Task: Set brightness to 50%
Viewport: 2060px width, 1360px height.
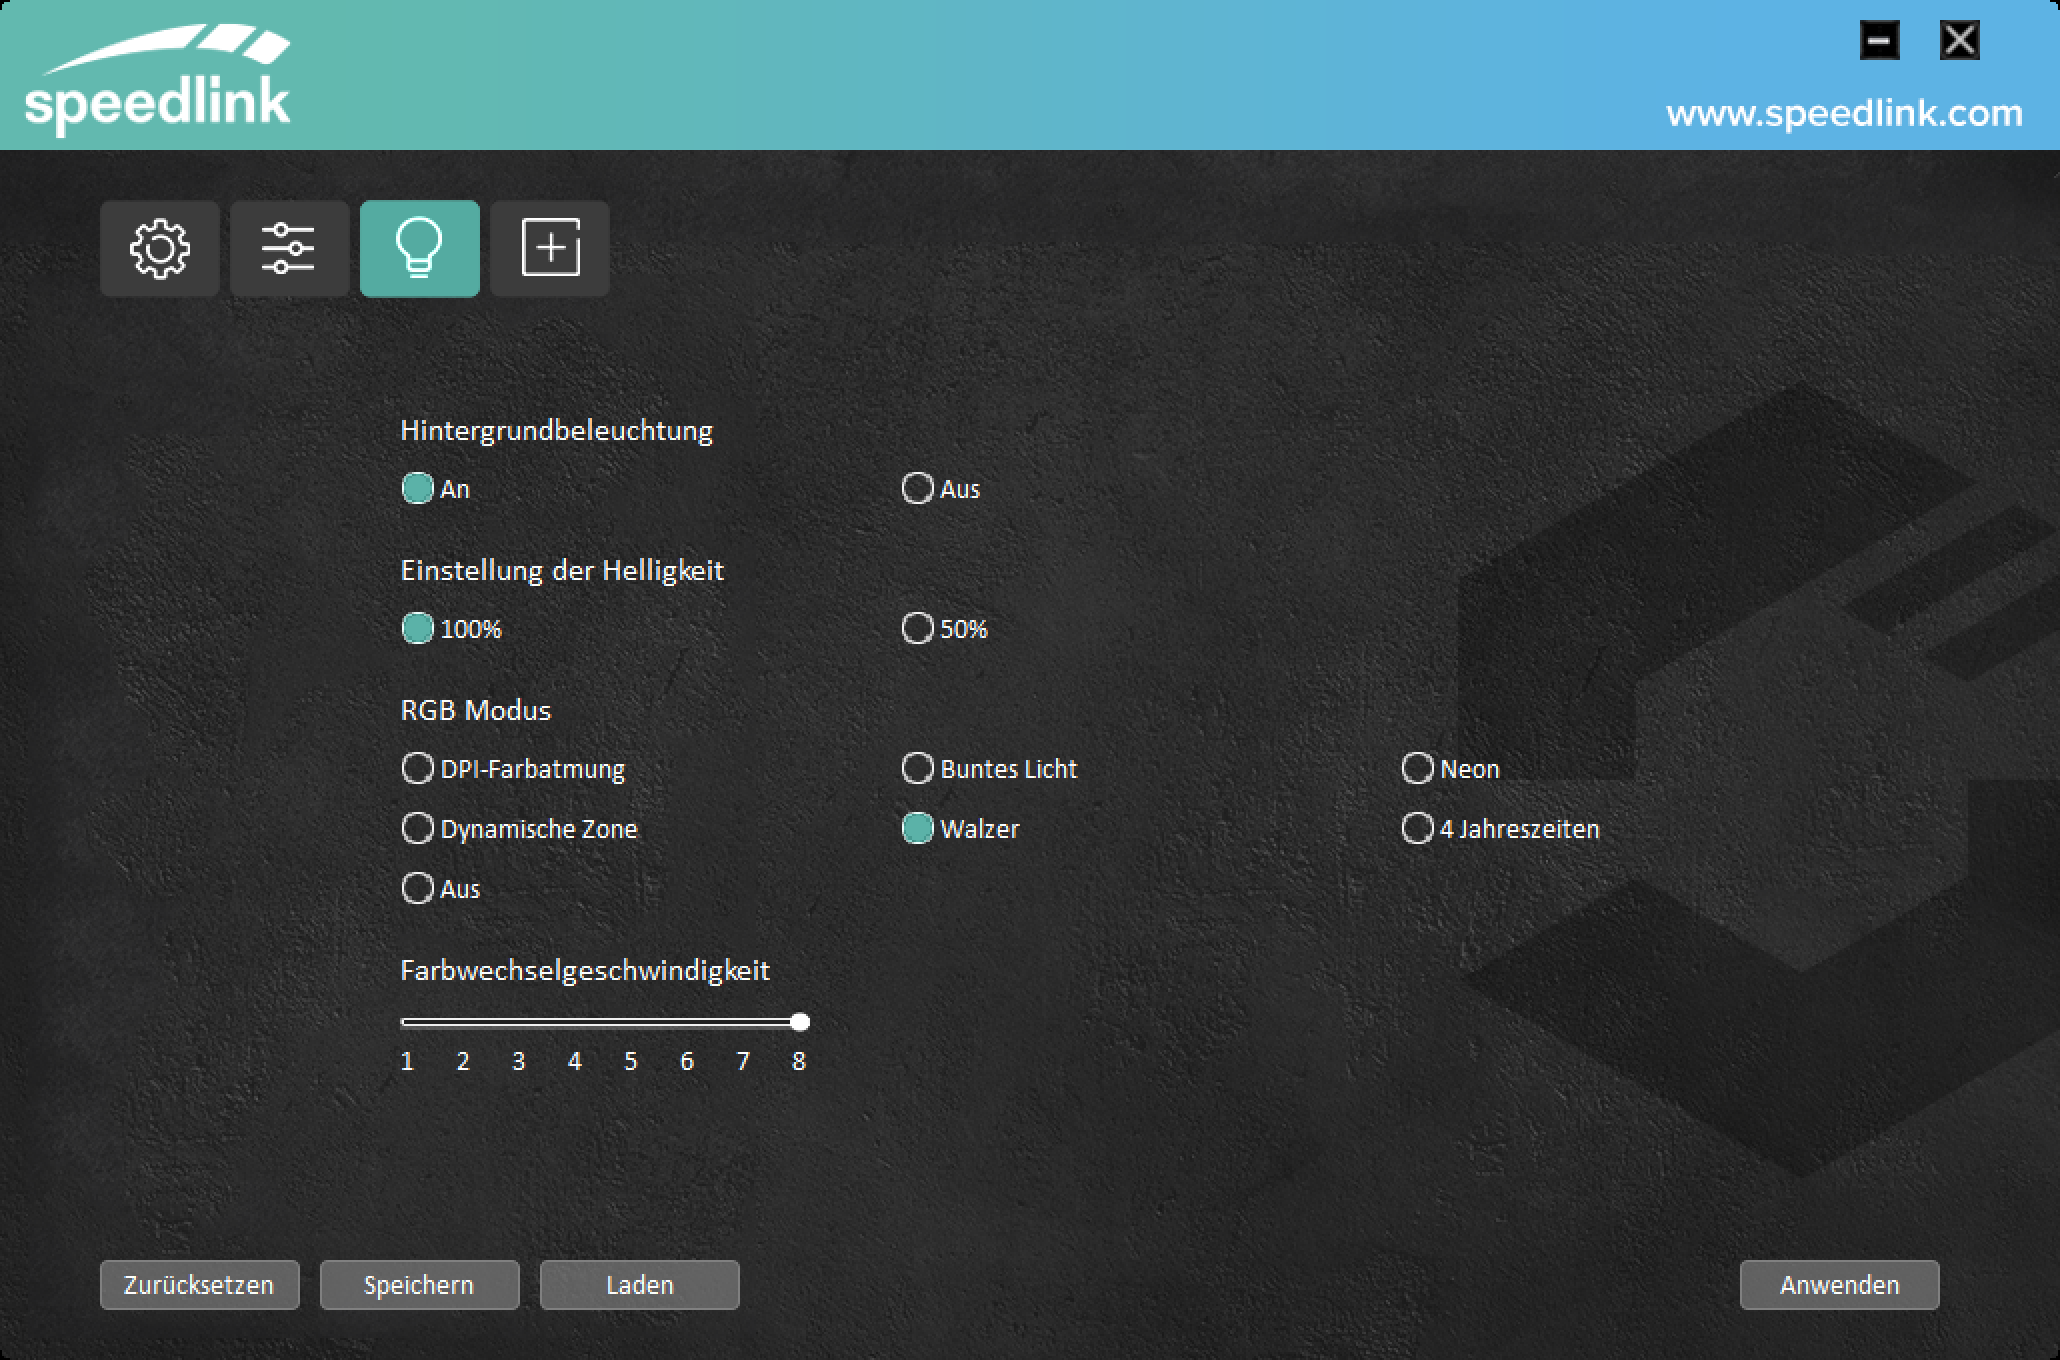Action: (918, 629)
